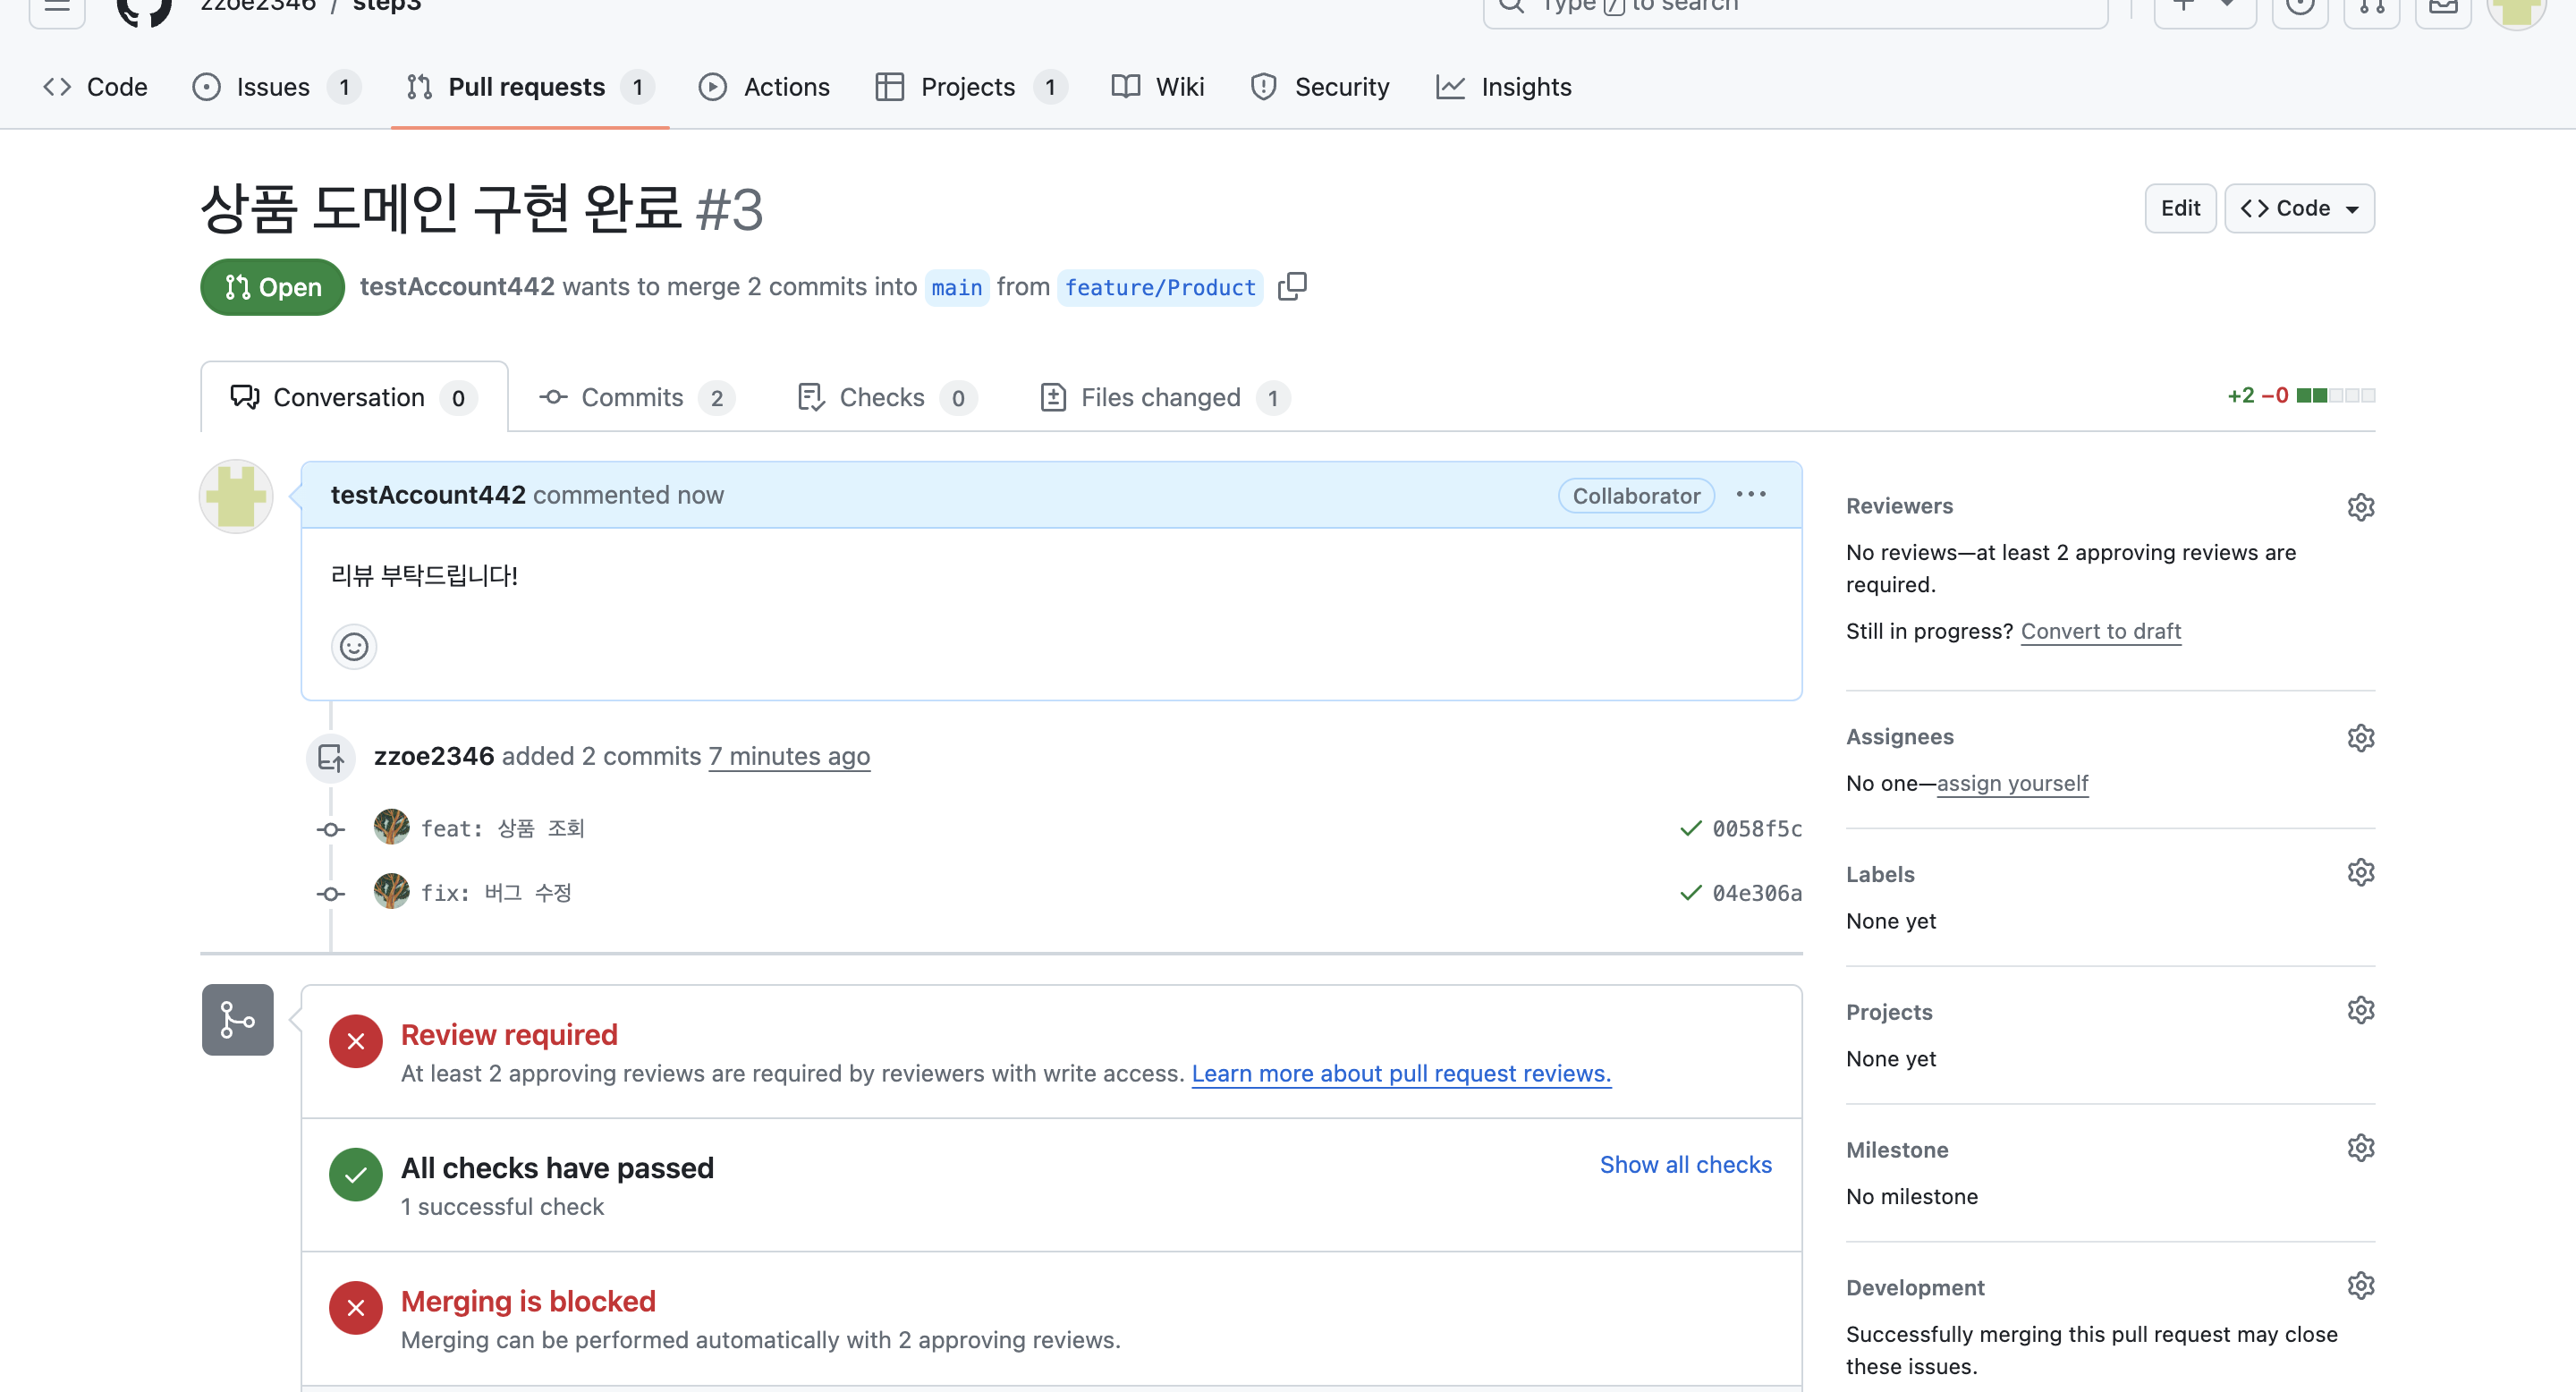Open commit 0058f5c hash link
Image resolution: width=2576 pixels, height=1392 pixels.
(1756, 829)
